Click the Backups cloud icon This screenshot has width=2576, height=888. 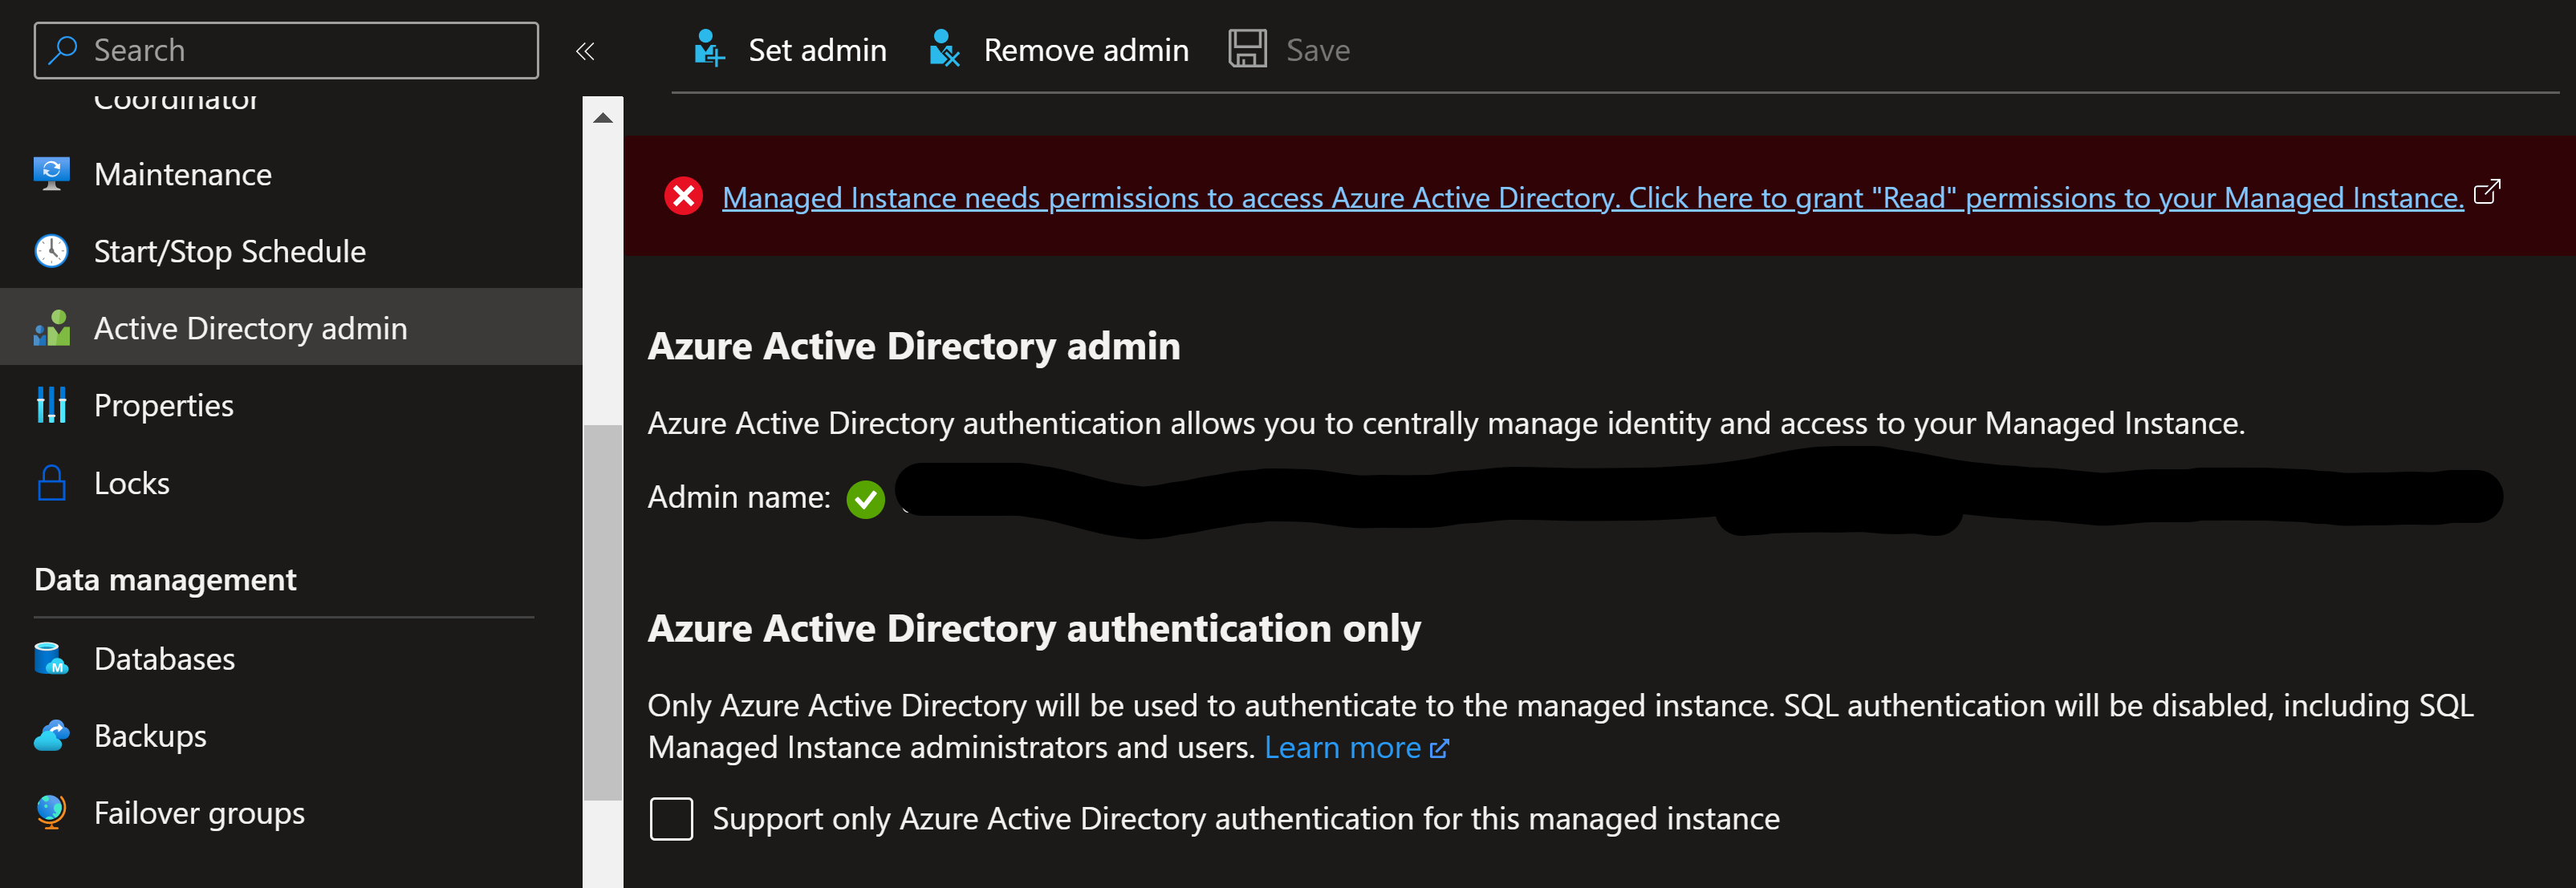51,736
